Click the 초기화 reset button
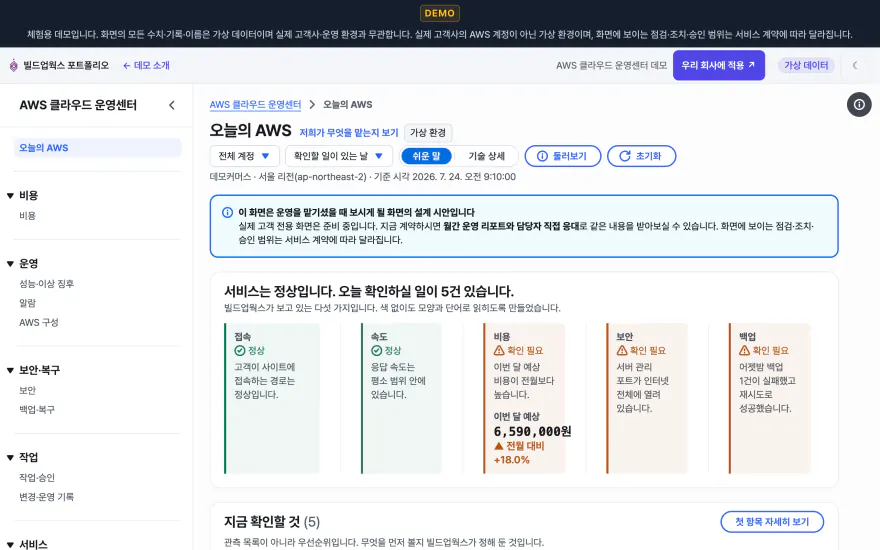 (x=641, y=156)
